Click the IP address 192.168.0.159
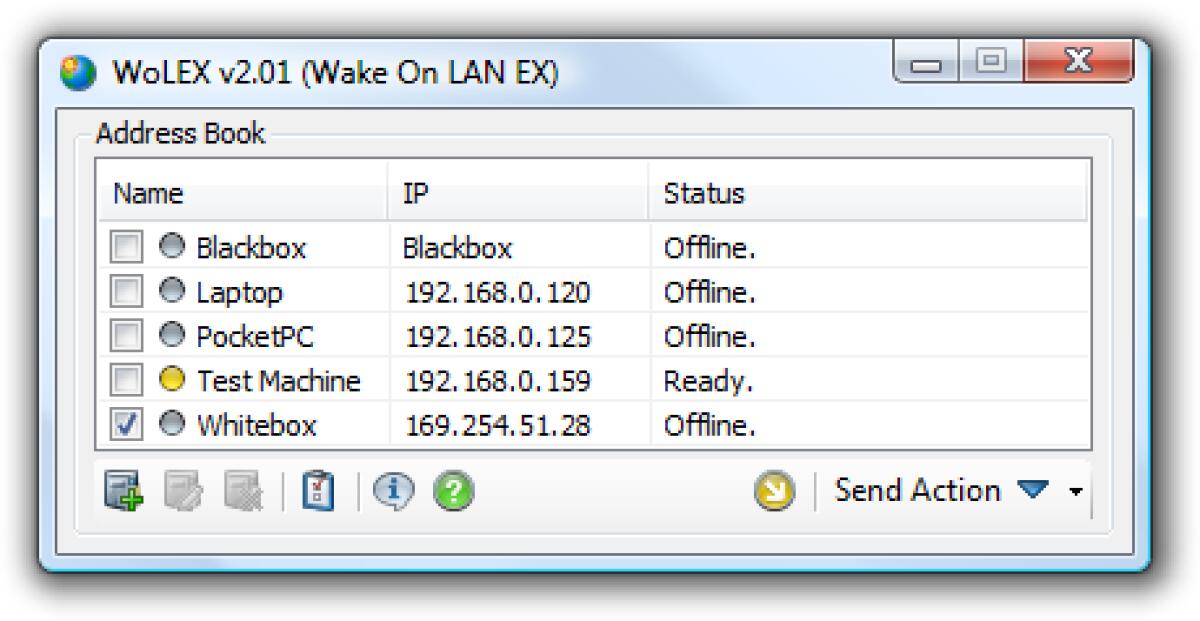Screen dimensions: 1200x621 click(498, 381)
